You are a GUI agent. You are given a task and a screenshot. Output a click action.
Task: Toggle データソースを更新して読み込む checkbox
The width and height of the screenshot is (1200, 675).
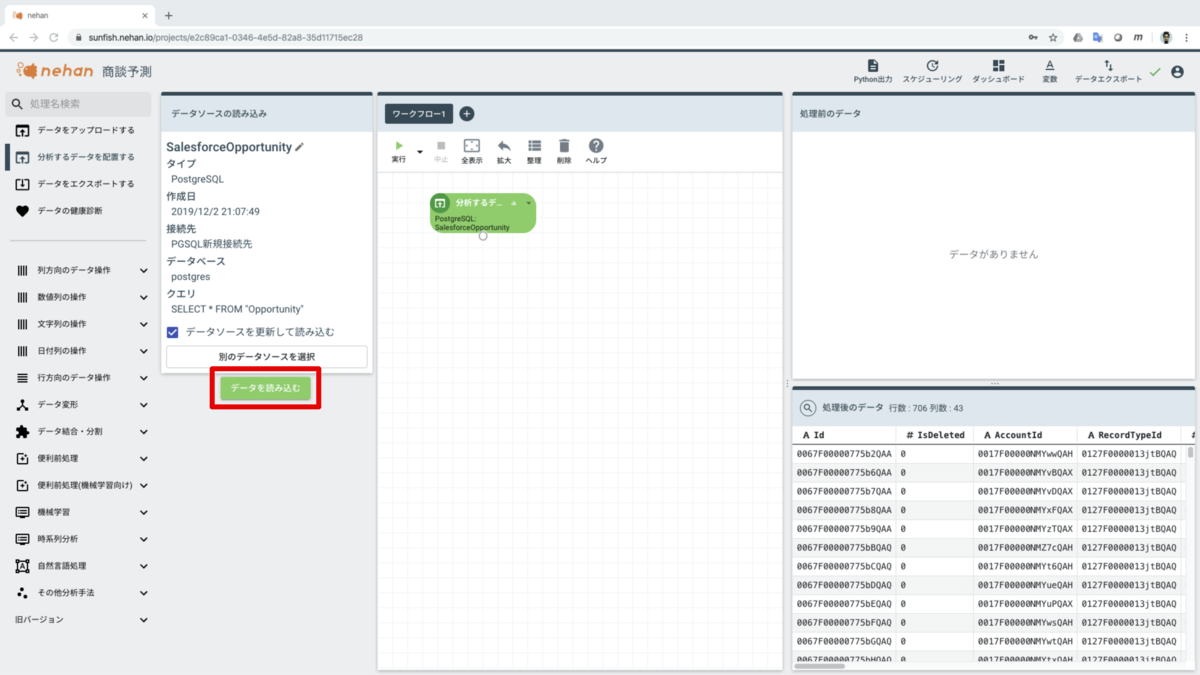173,332
